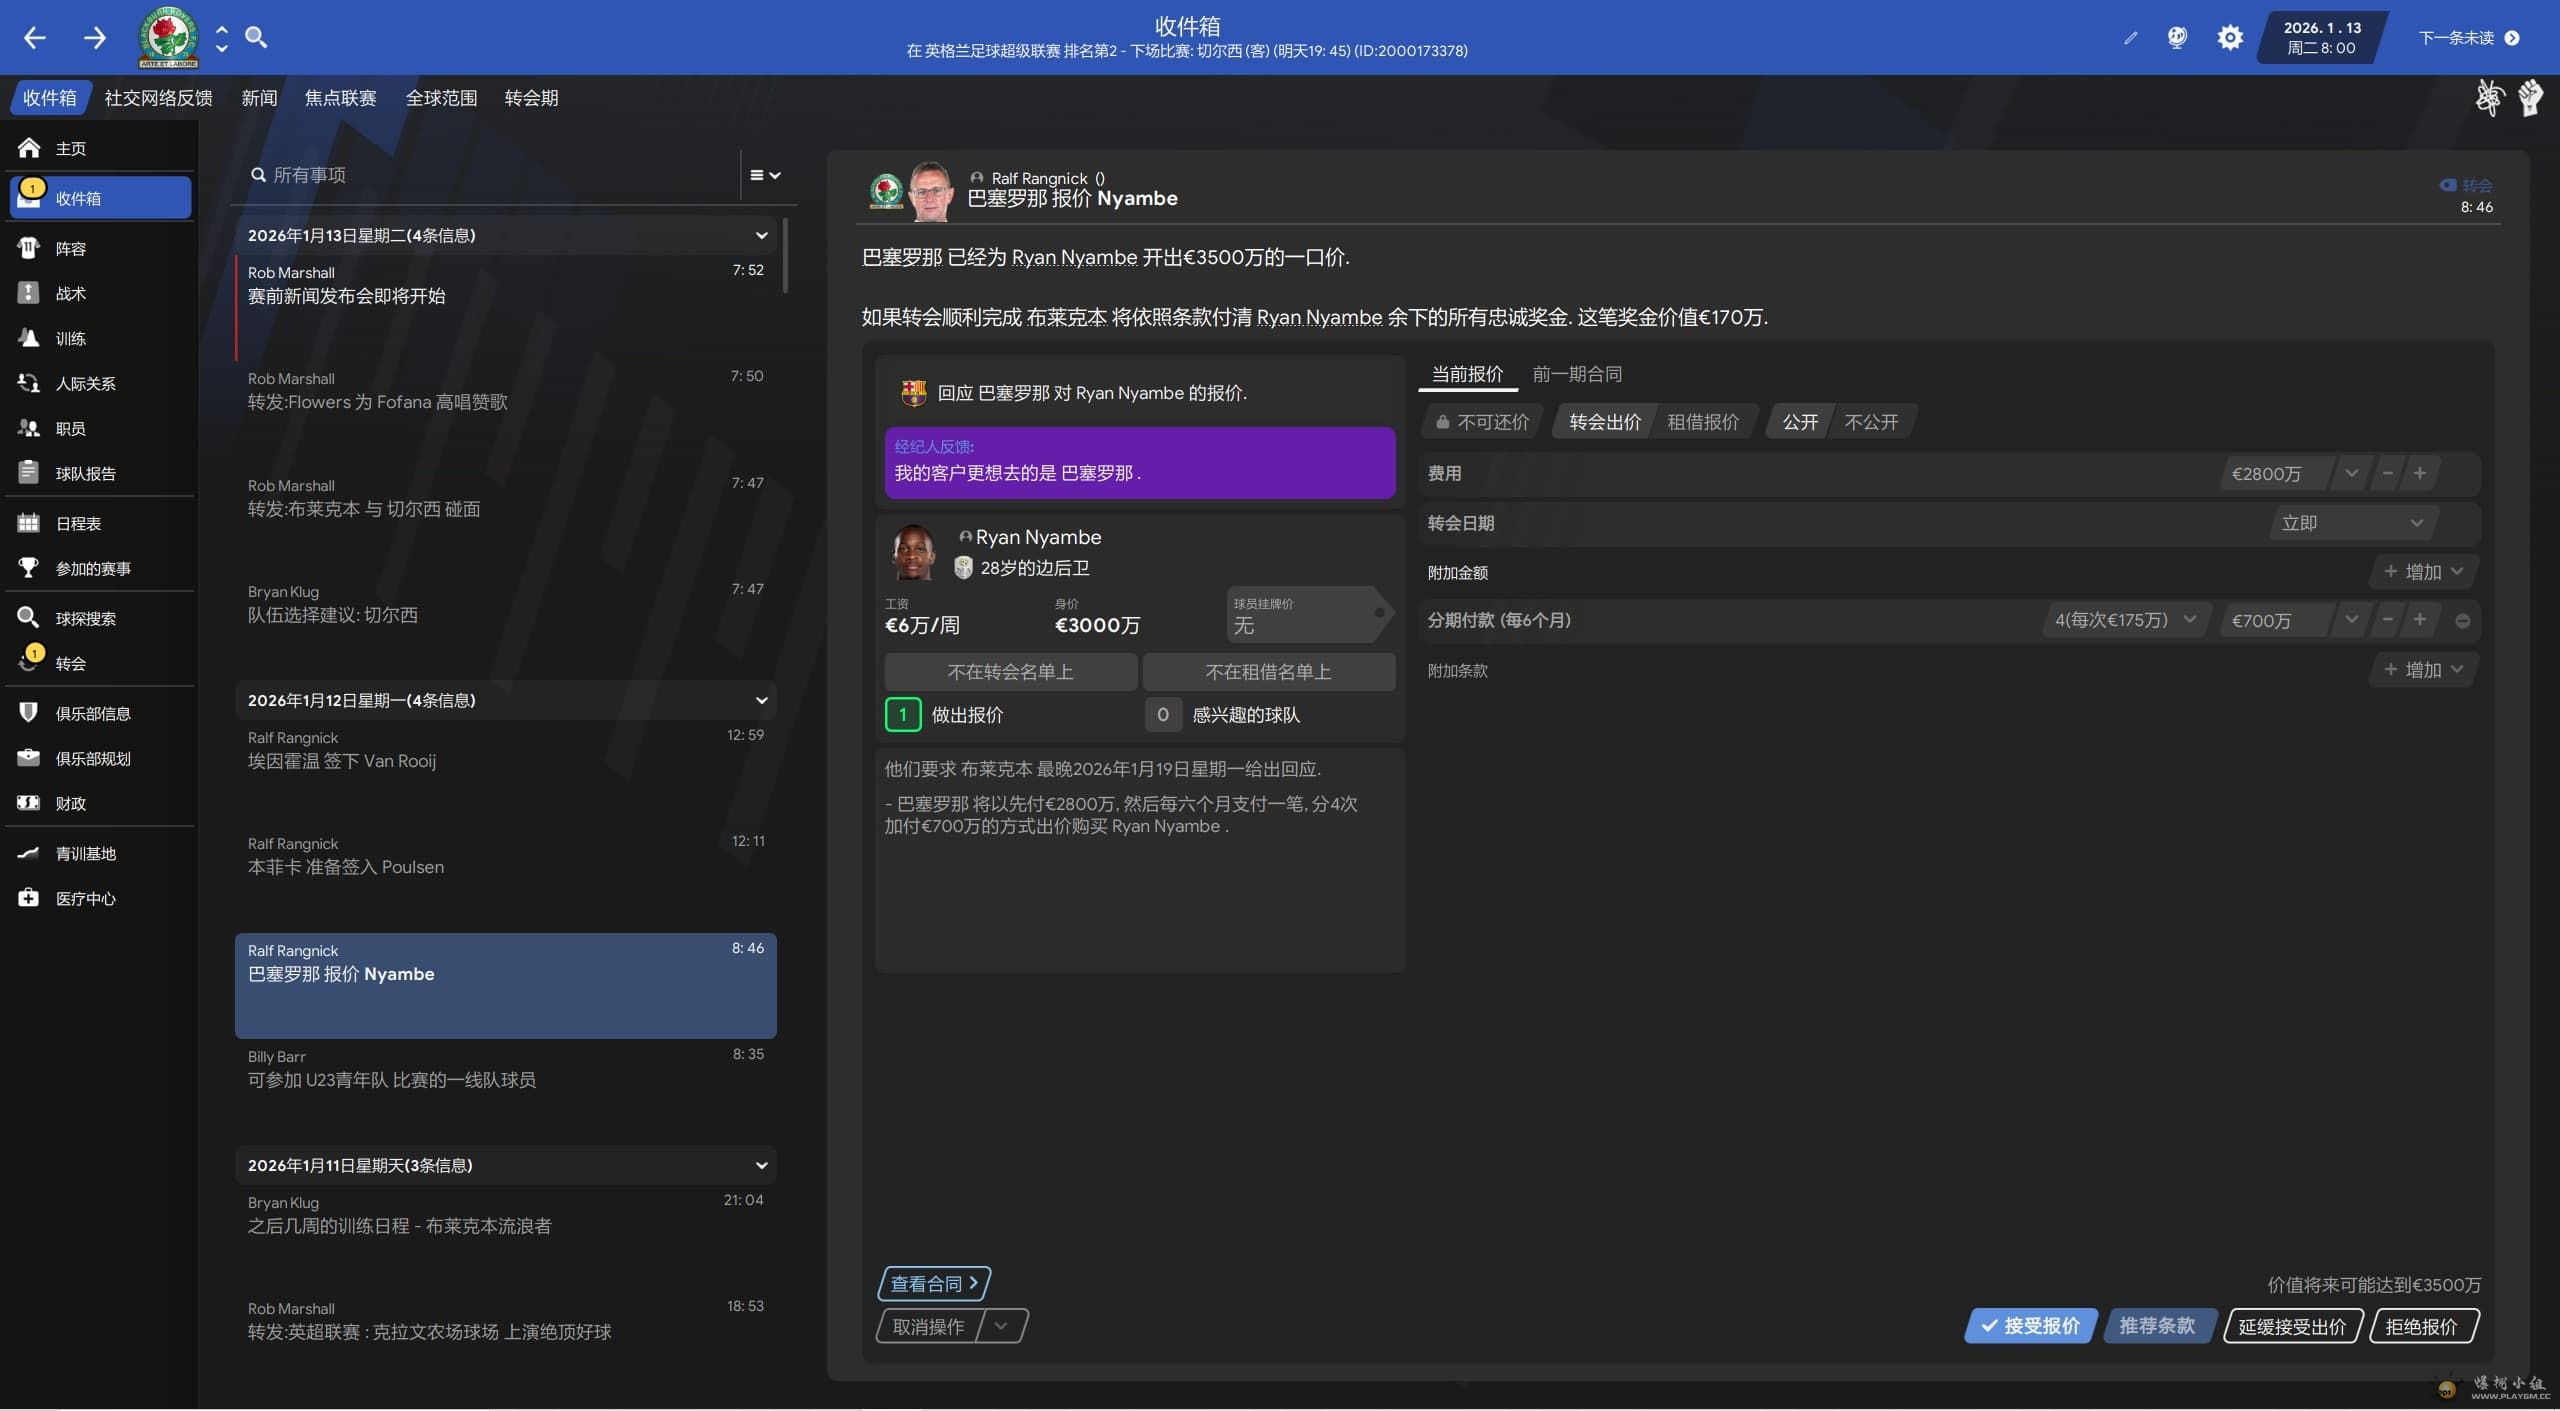The image size is (2560, 1411).
Task: Increase the 费用 fee with plus
Action: click(2420, 473)
